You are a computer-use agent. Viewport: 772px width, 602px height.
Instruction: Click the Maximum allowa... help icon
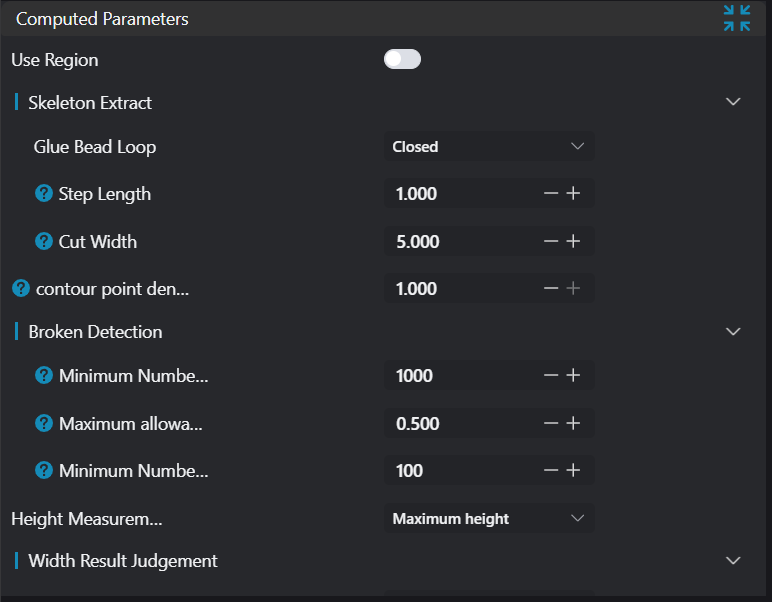click(43, 423)
